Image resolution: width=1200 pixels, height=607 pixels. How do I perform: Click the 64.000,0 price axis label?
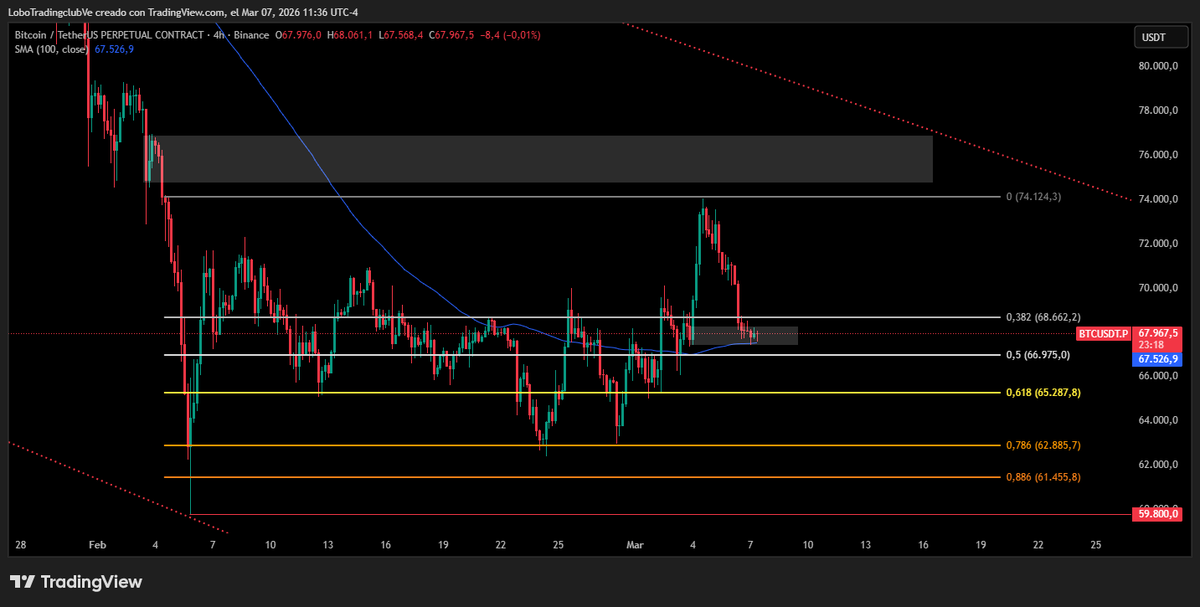coord(1158,420)
